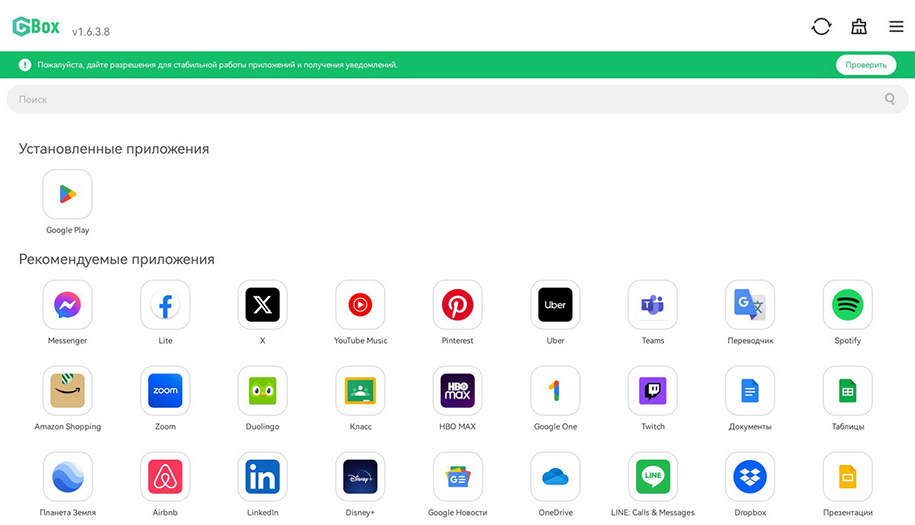Click the cleanup broom icon in header
Image resolution: width=915 pixels, height=525 pixels.
pos(859,27)
